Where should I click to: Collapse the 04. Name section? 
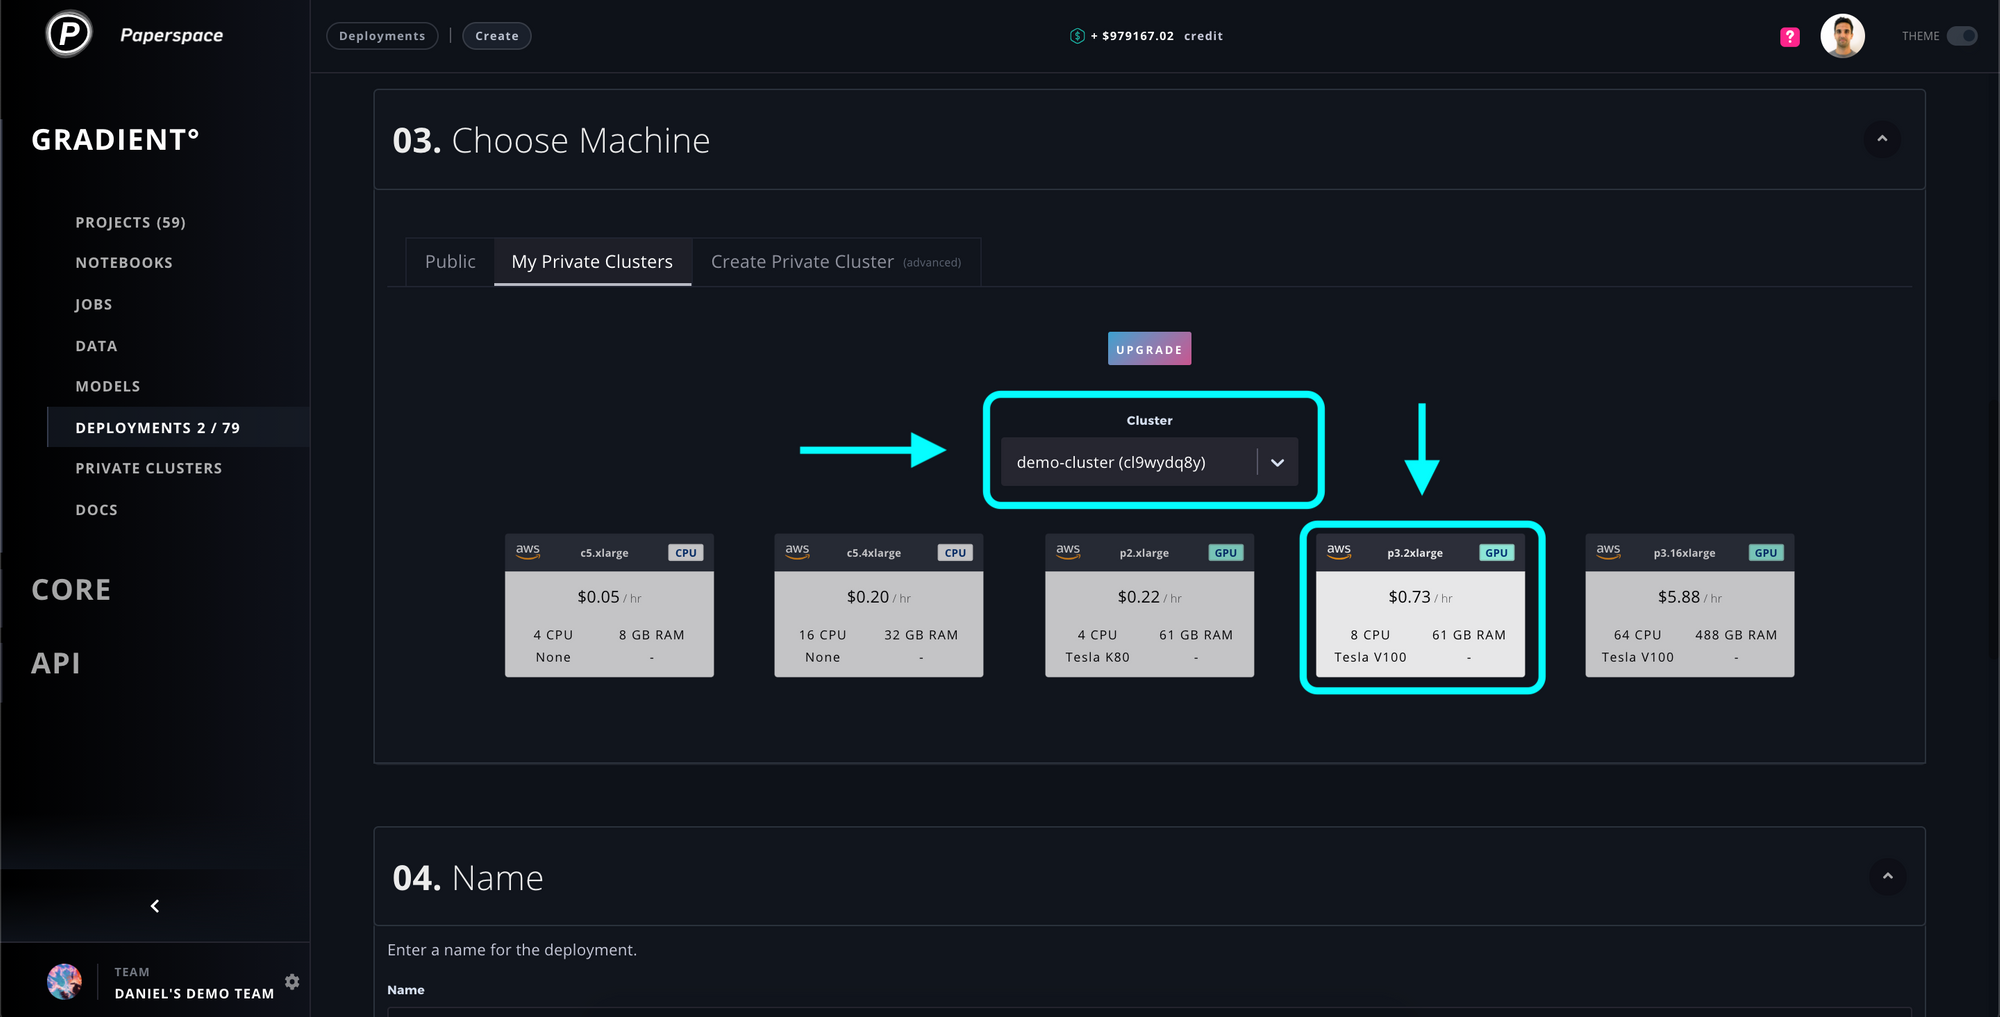pos(1887,877)
